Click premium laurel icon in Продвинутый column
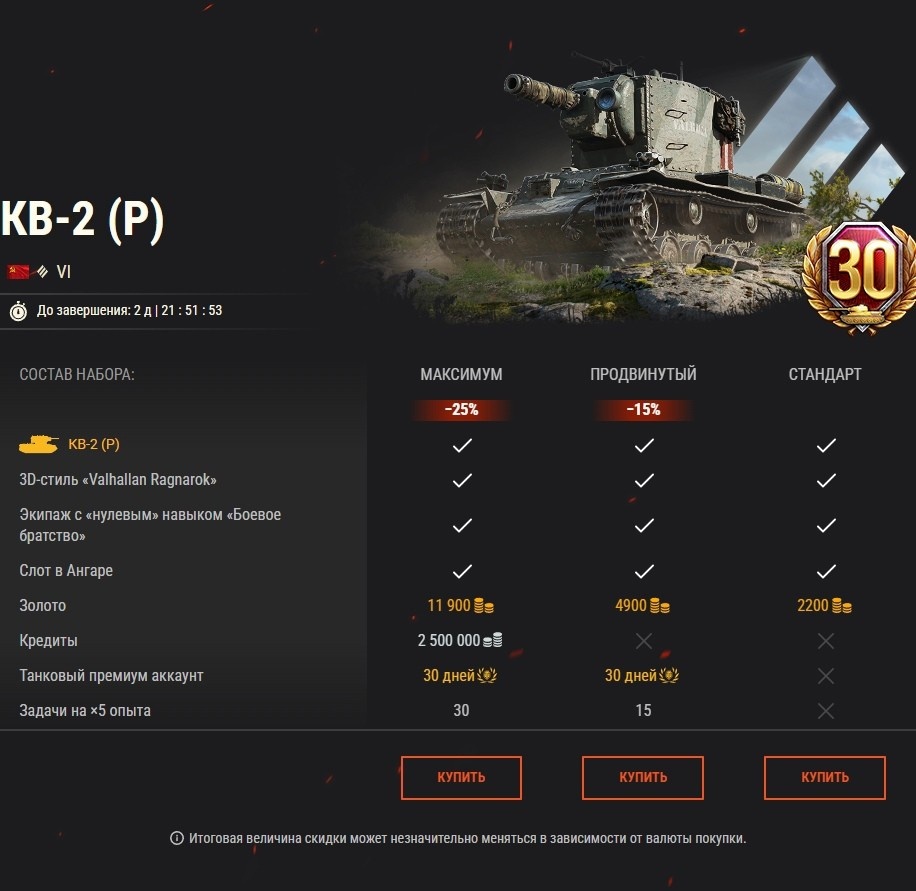Image resolution: width=916 pixels, height=891 pixels. (668, 675)
